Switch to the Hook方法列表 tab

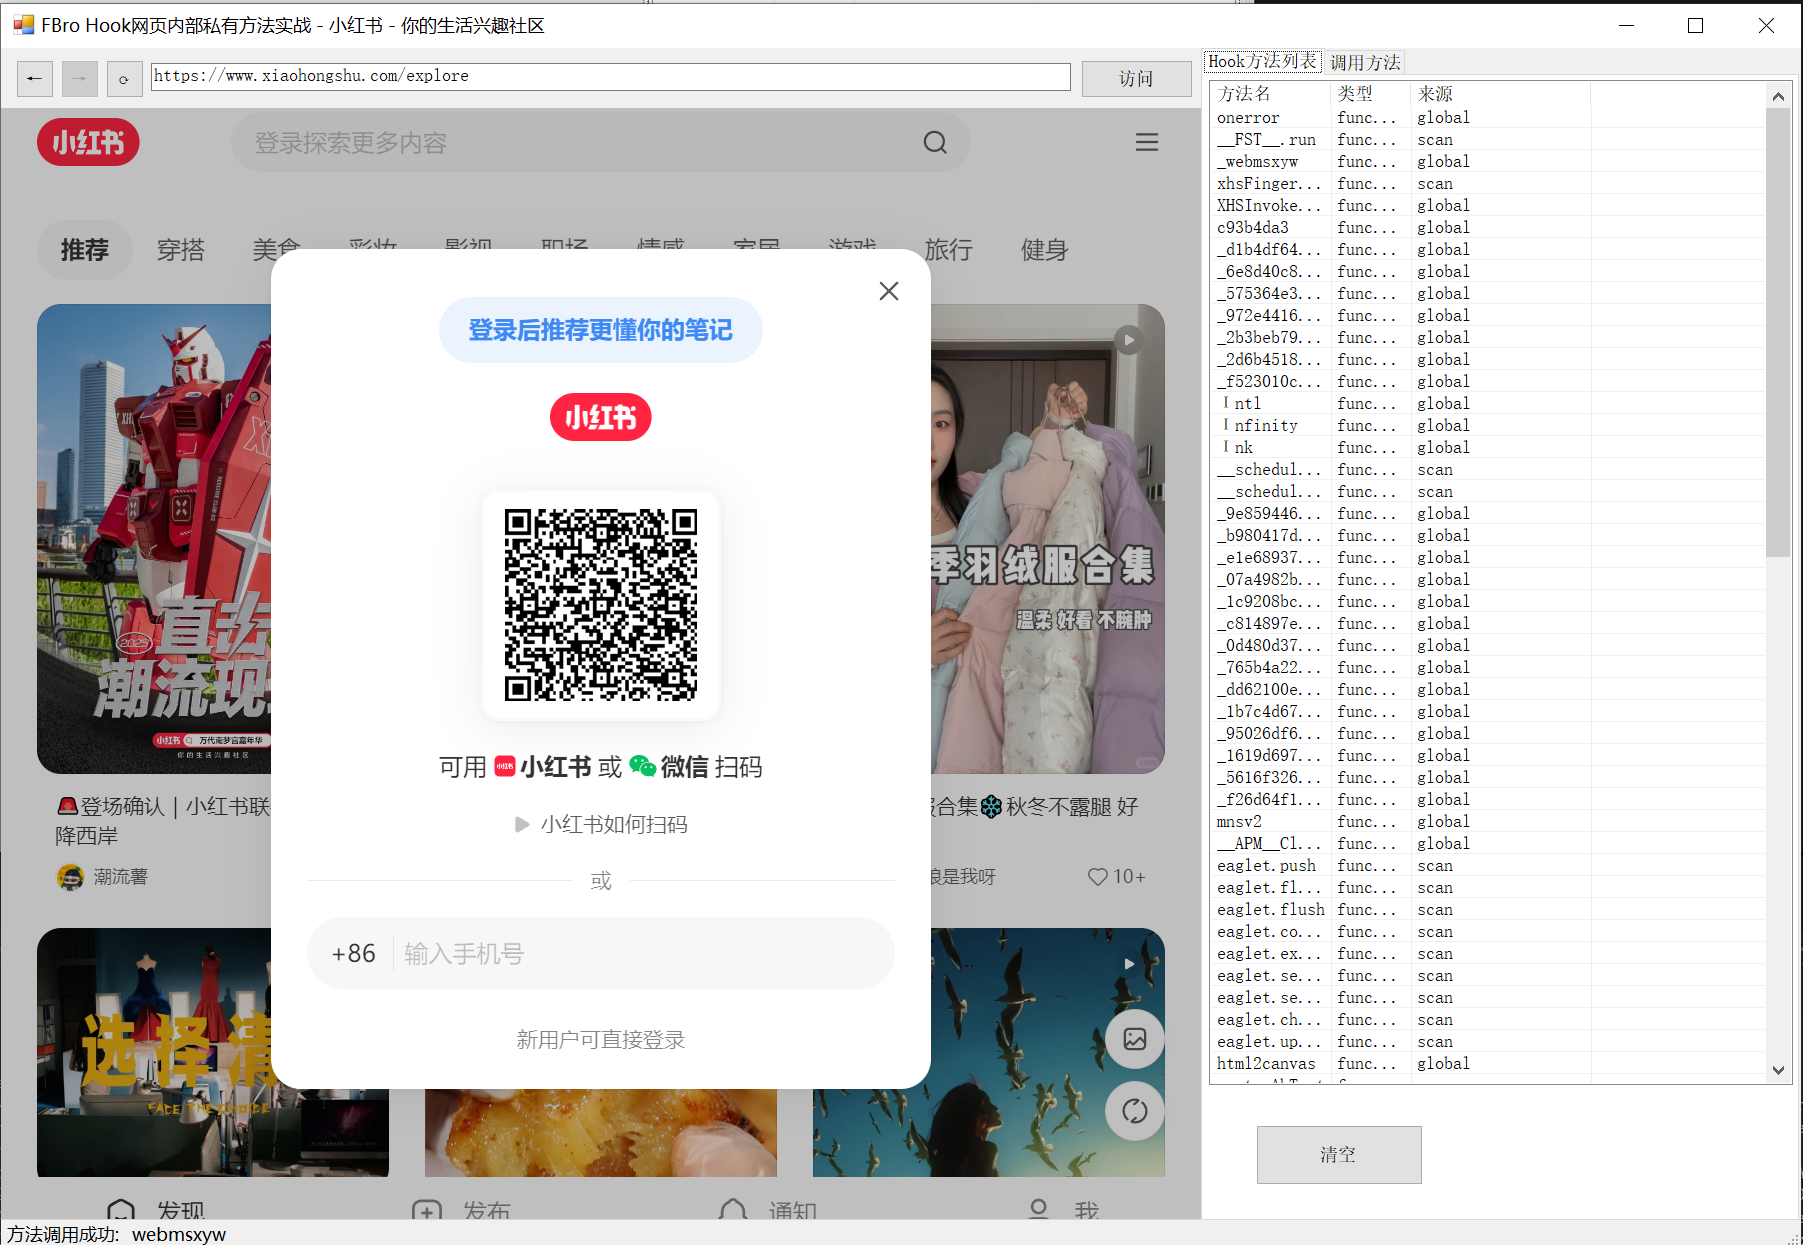1263,62
